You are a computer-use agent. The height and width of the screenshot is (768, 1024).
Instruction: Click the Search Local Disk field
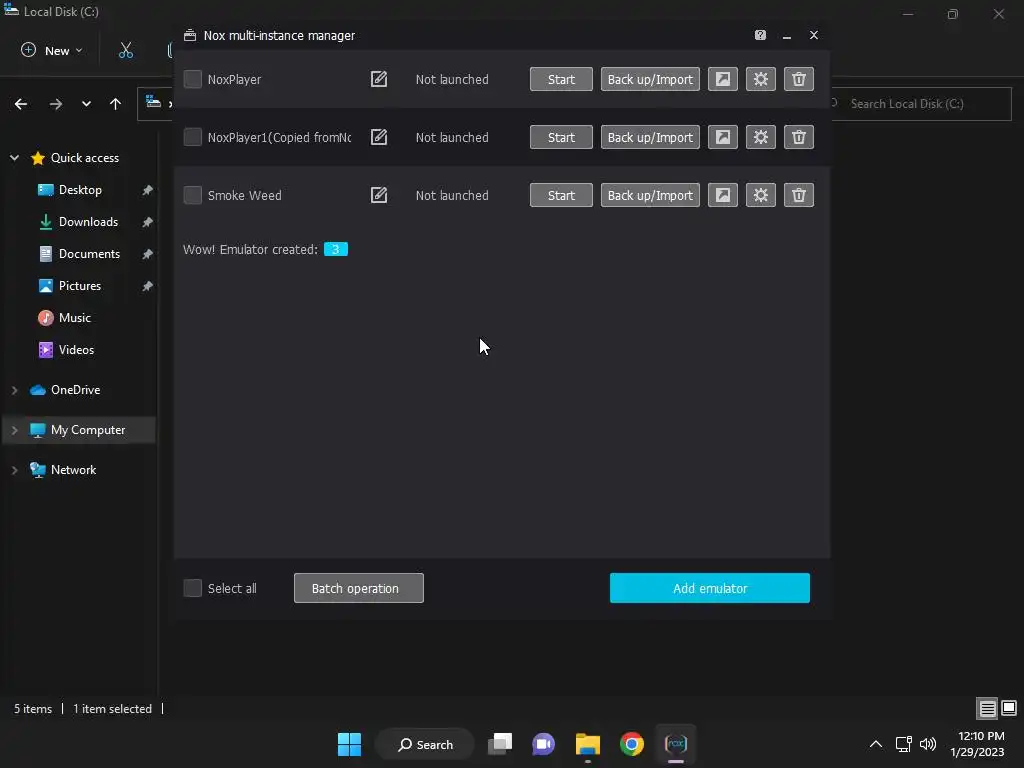[x=921, y=104]
